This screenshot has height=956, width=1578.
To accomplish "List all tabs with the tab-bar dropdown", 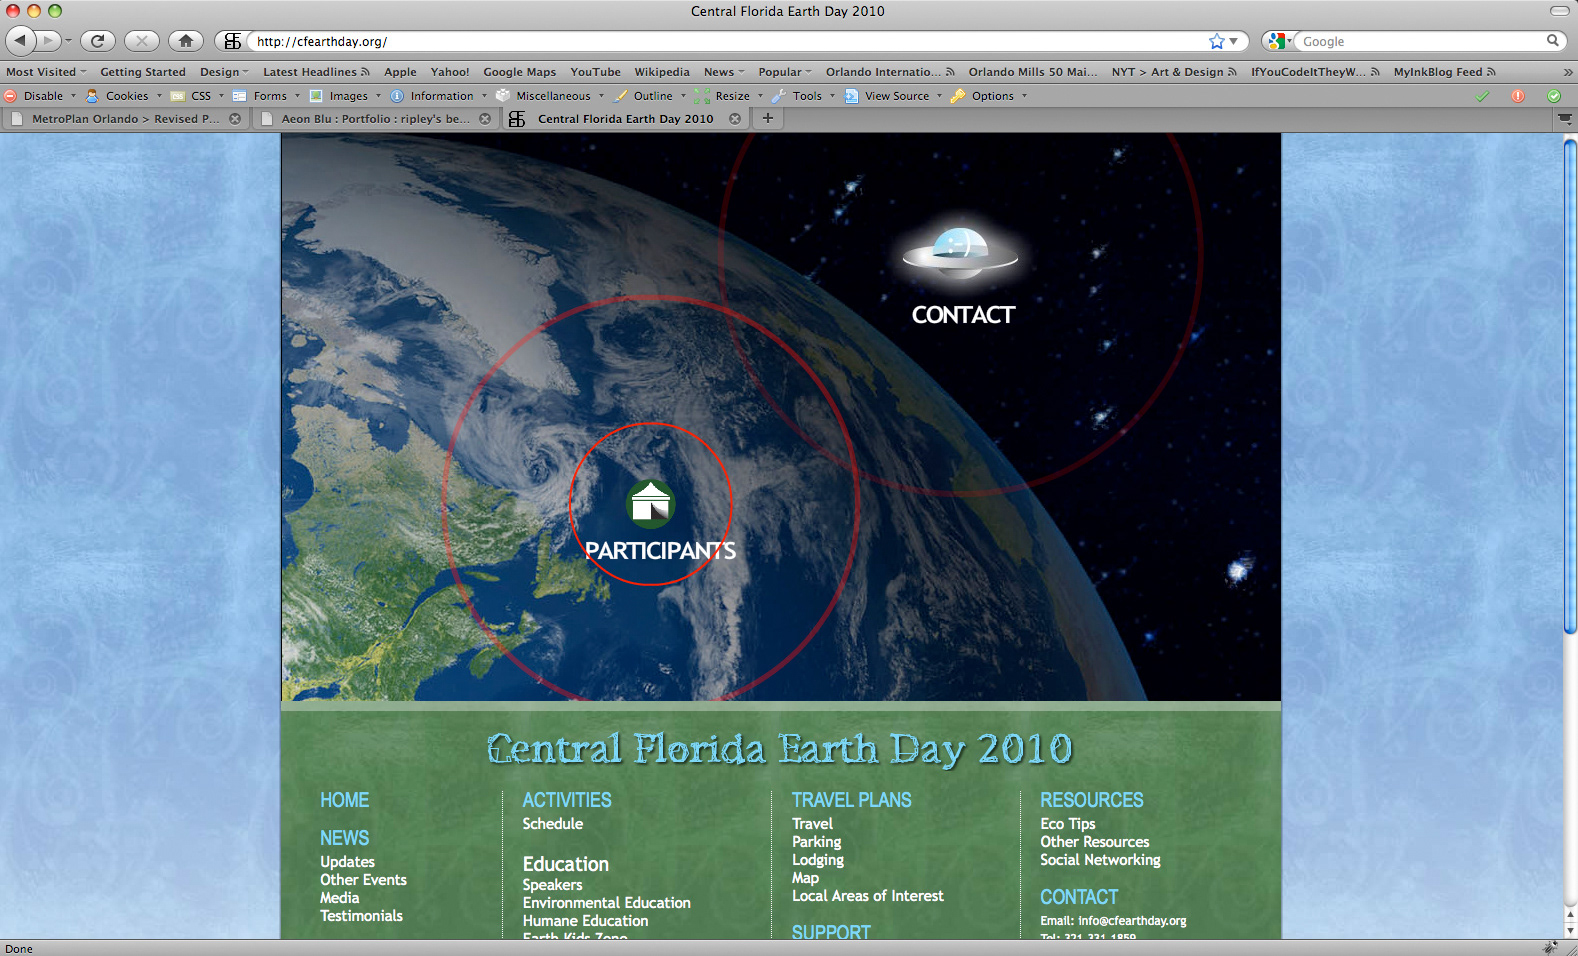I will [x=1565, y=118].
